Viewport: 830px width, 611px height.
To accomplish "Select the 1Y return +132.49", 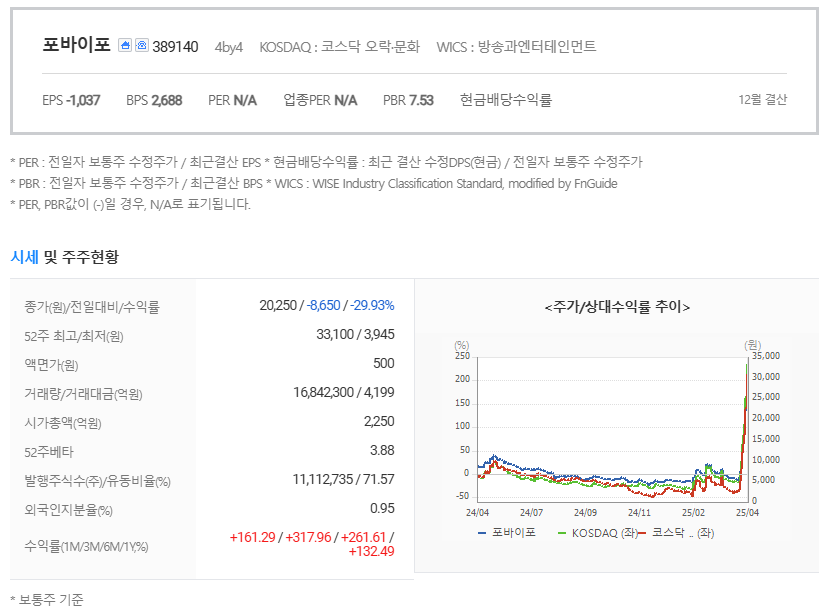I will point(372,552).
